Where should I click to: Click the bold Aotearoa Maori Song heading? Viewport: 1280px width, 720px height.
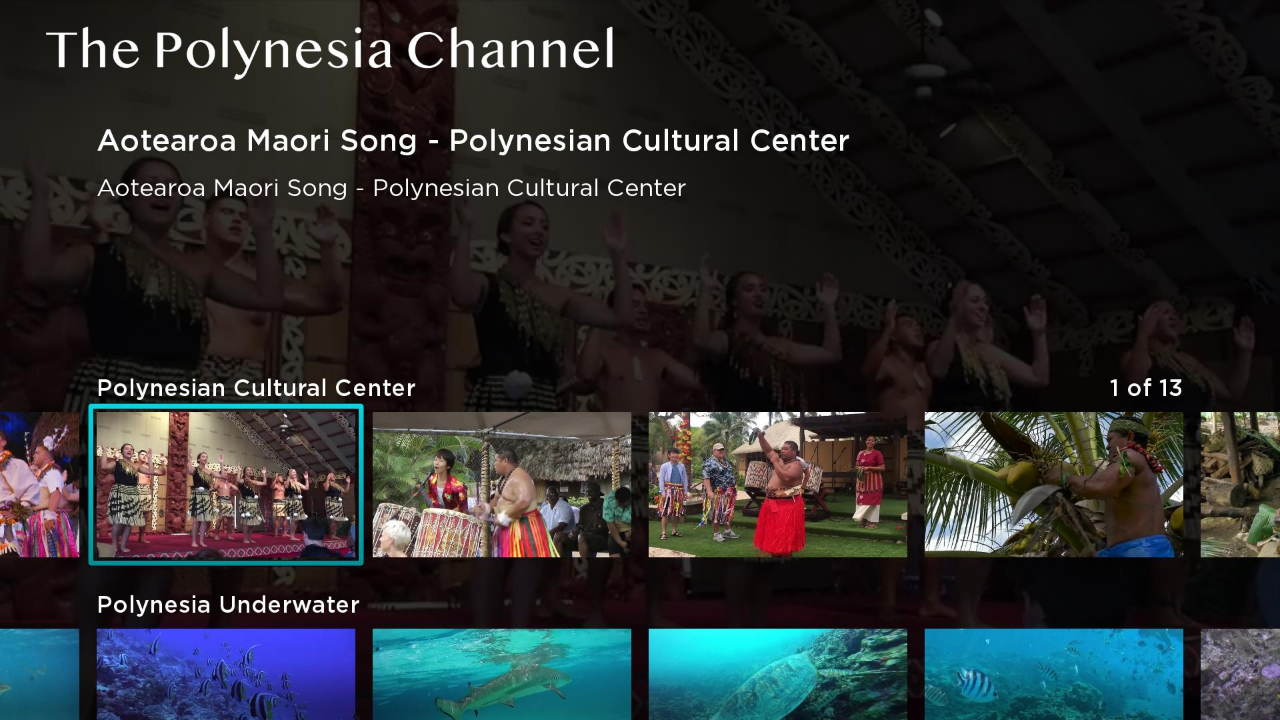click(473, 141)
